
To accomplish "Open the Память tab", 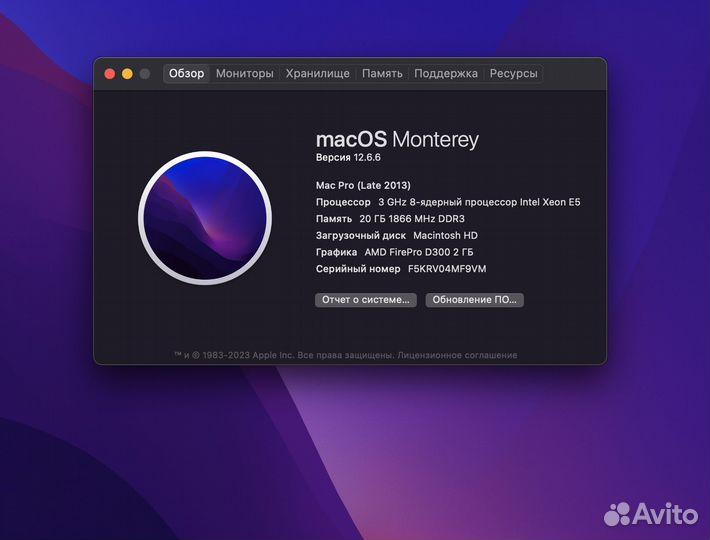I will click(382, 73).
